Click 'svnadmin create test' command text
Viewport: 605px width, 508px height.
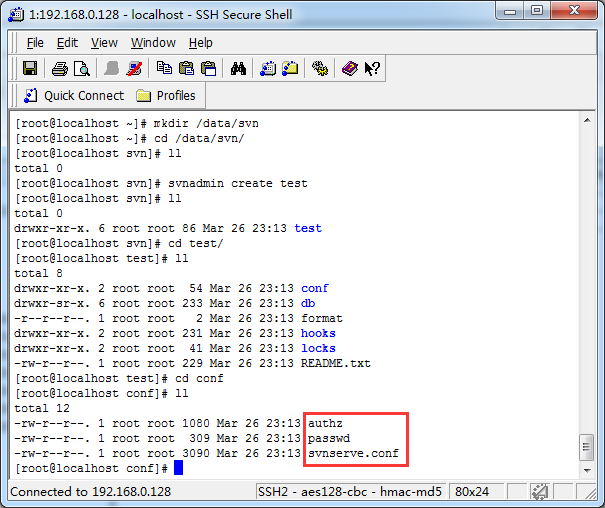coord(238,183)
